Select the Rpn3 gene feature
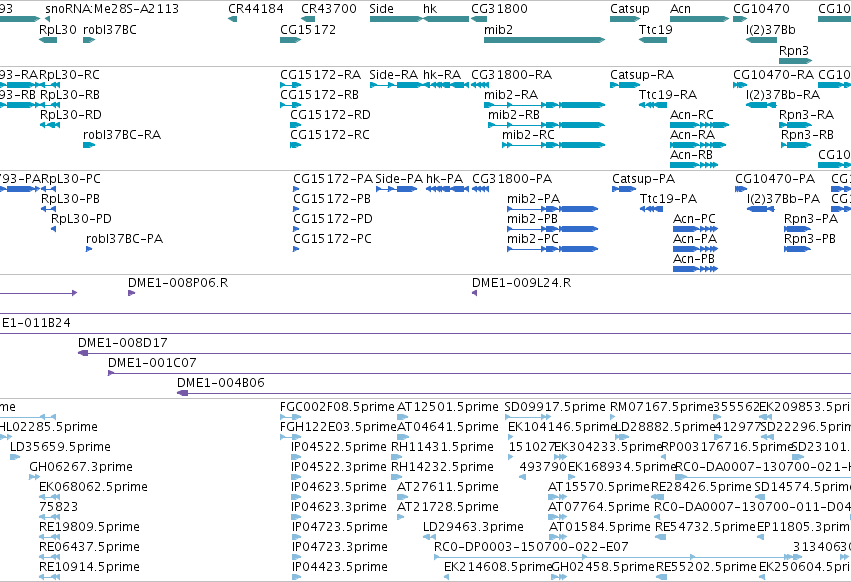The image size is (851, 582). pyautogui.click(x=796, y=60)
